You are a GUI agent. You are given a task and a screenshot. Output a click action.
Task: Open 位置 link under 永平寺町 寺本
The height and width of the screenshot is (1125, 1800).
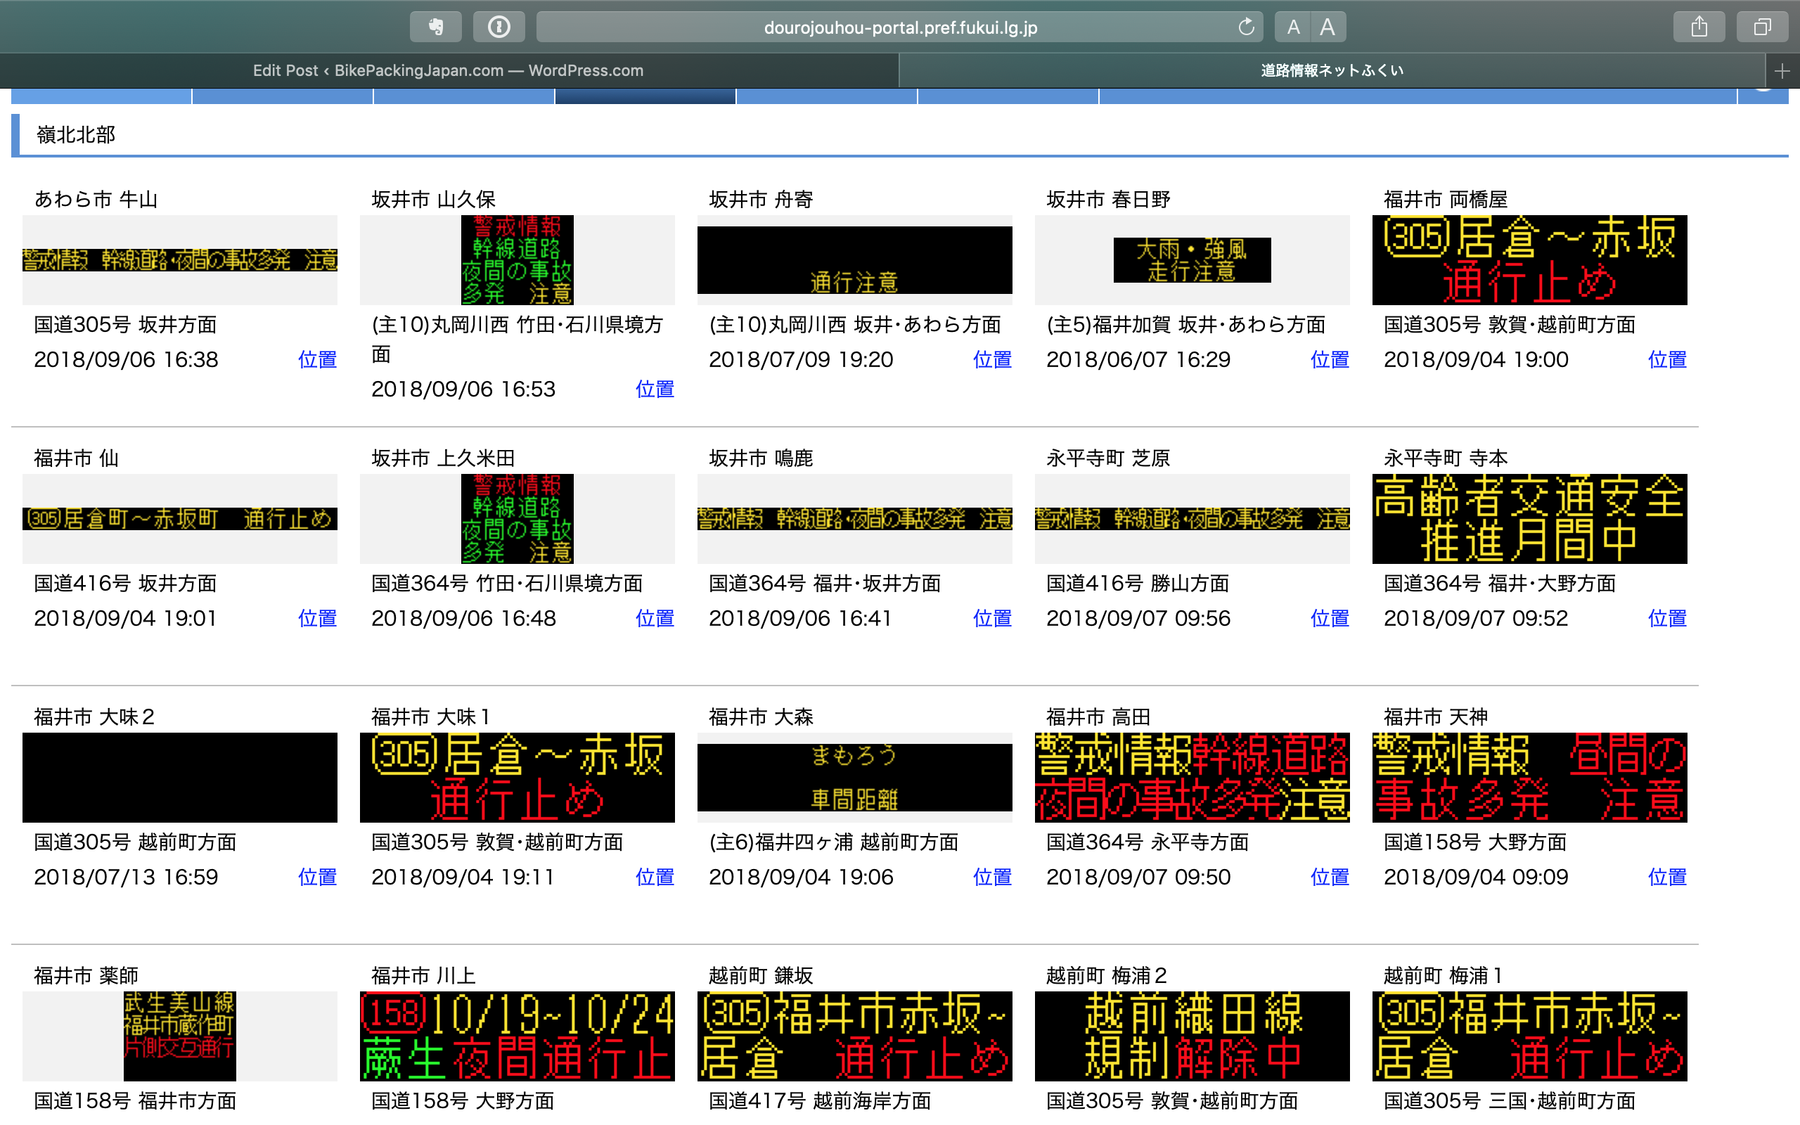(1667, 618)
